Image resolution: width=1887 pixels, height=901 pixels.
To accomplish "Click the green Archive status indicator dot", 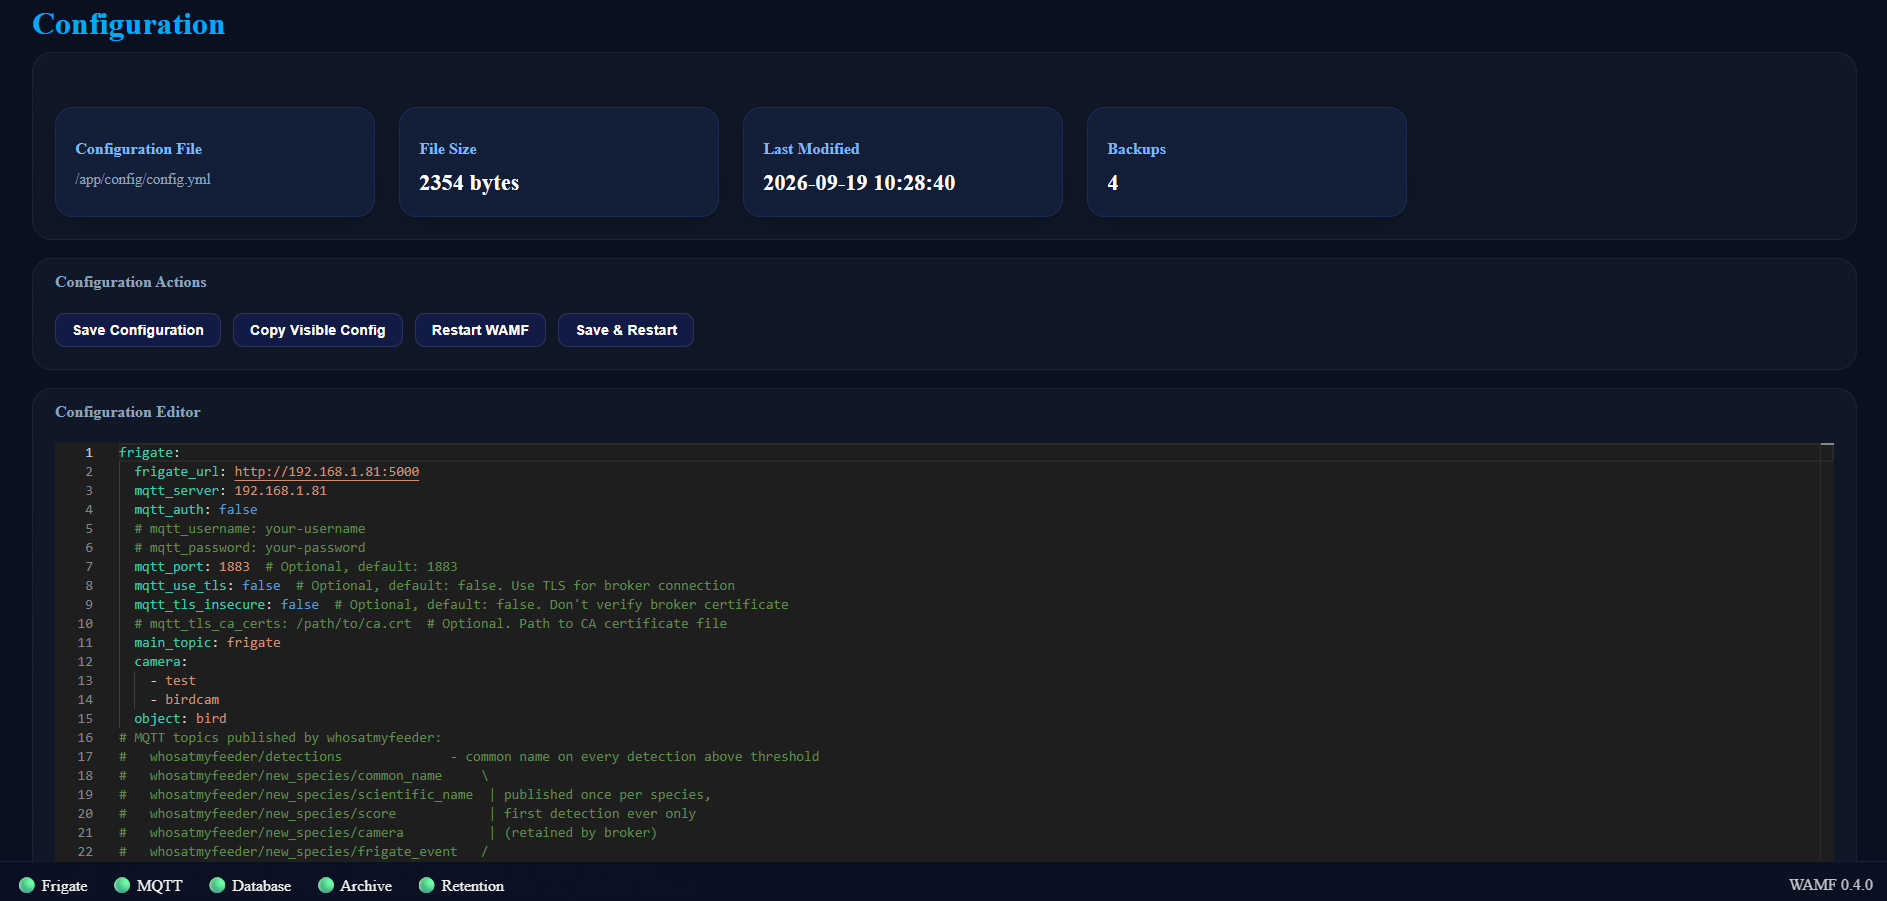I will (326, 885).
